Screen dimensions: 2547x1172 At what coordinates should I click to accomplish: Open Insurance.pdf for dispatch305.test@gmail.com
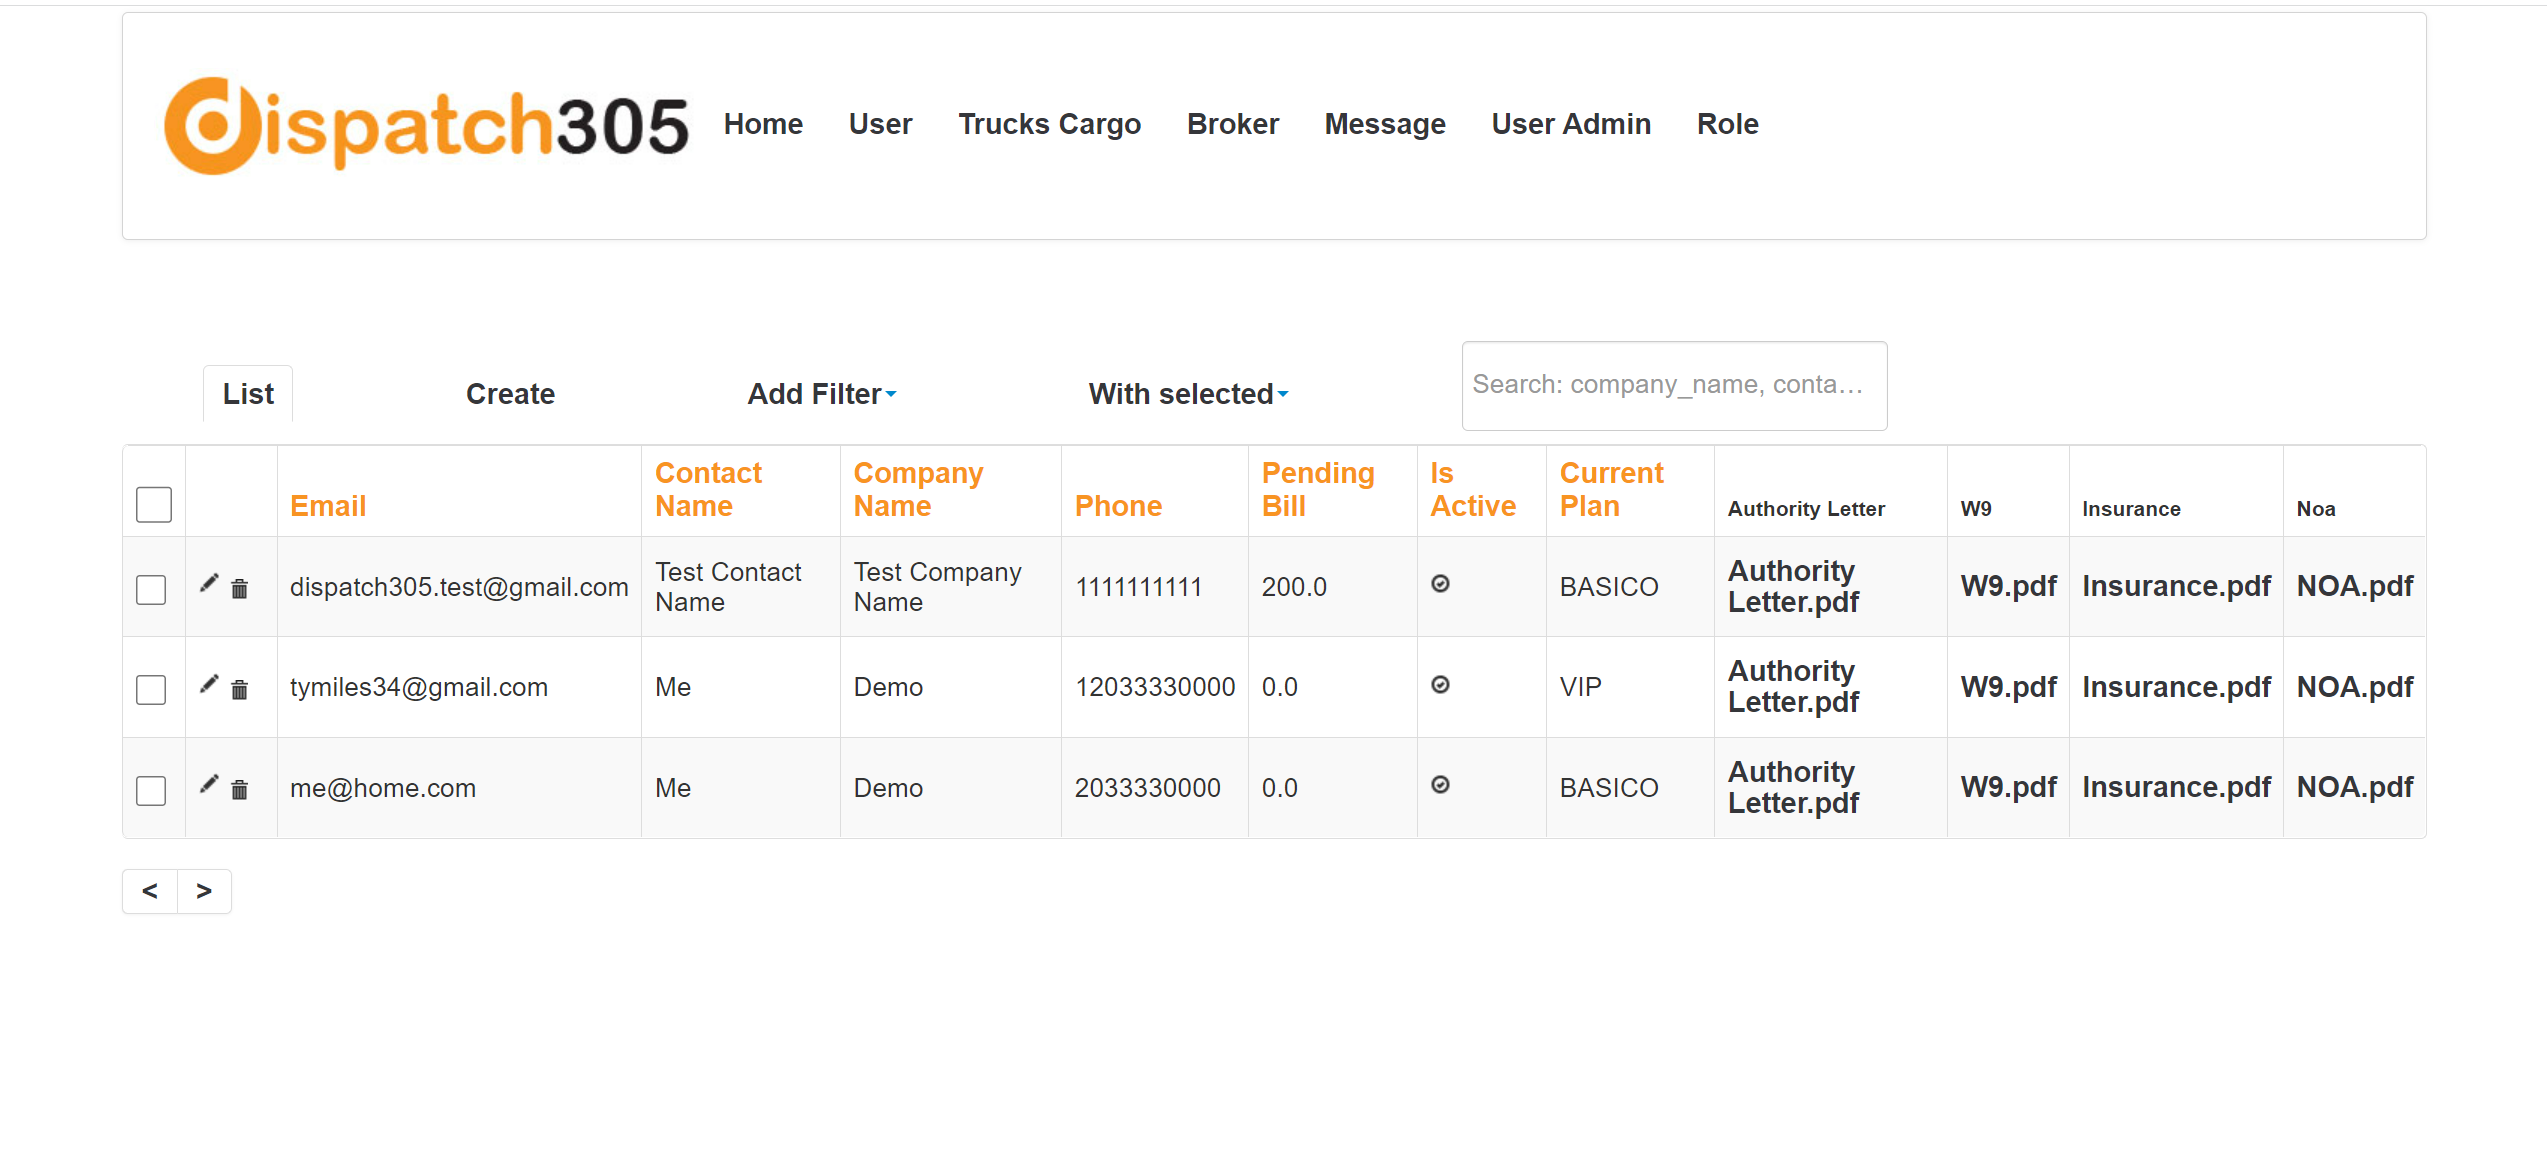pyautogui.click(x=2176, y=586)
